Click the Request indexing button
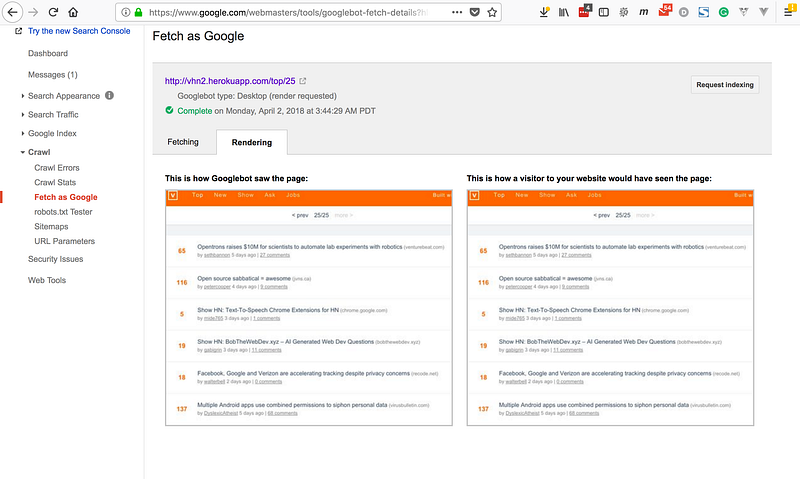 click(x=725, y=85)
